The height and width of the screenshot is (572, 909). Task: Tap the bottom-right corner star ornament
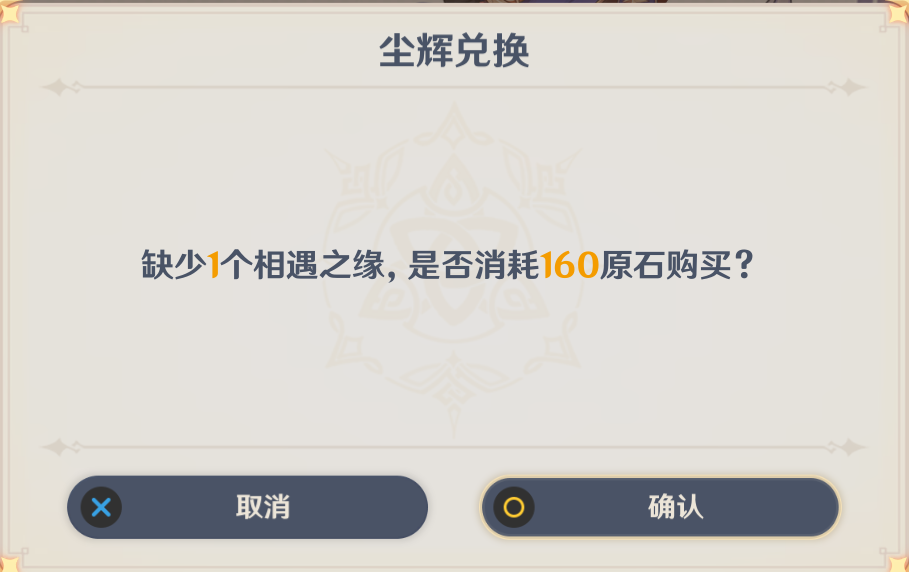pos(899,562)
